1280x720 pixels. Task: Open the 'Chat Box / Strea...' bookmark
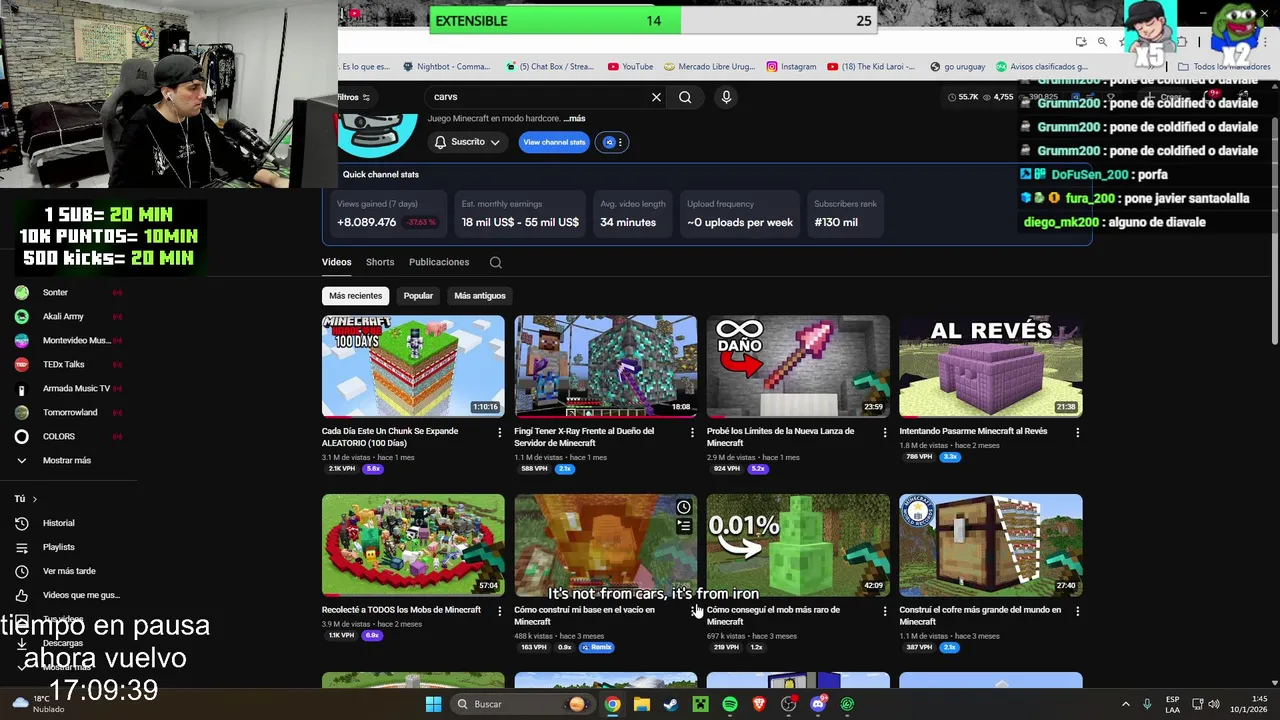pyautogui.click(x=550, y=67)
